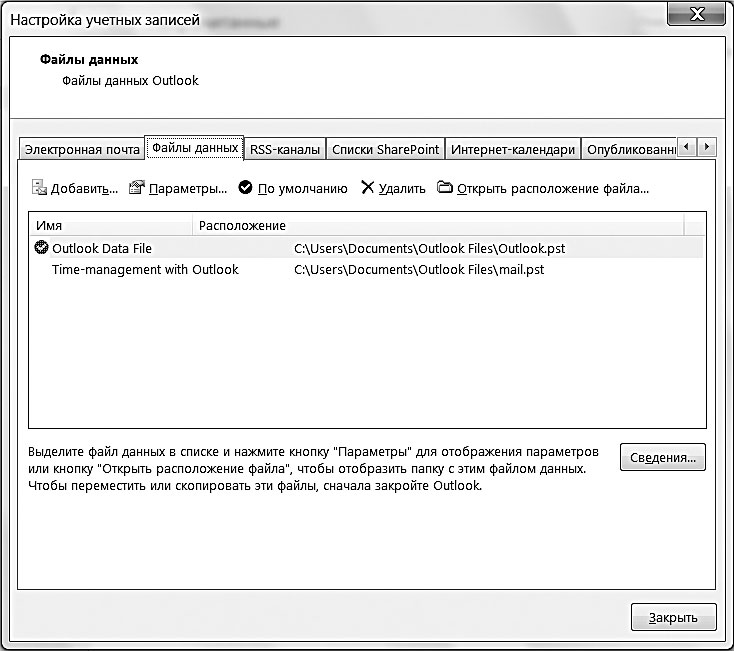Click the Сведения button
This screenshot has width=734, height=651.
(662, 457)
